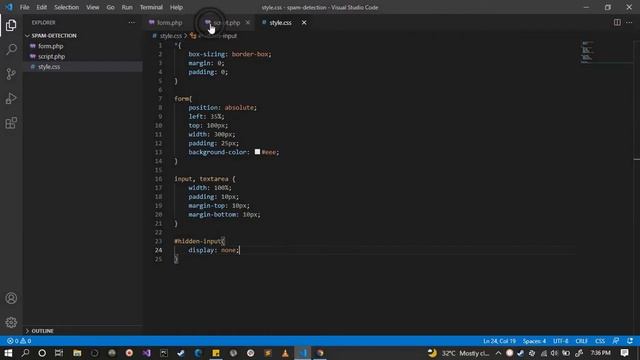Click the EXPLORER panel title

(43, 22)
